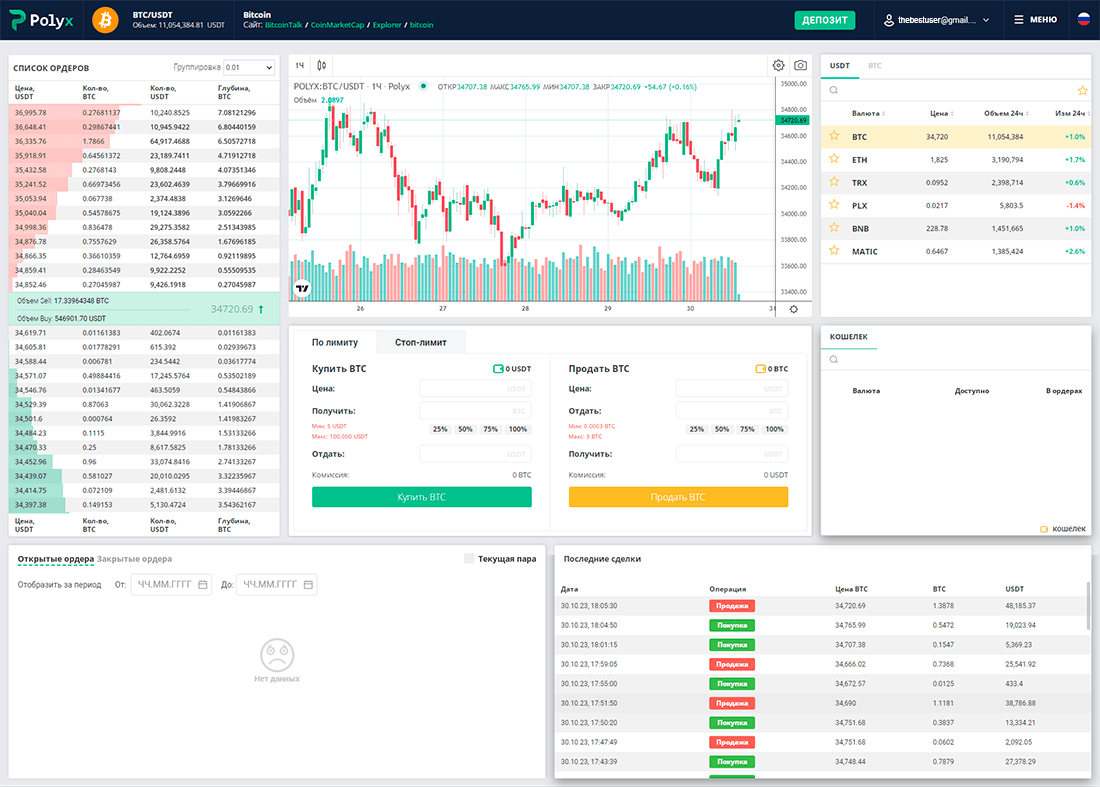1100x787 pixels.
Task: Expand the user account dropdown in the header
Action: (935, 19)
